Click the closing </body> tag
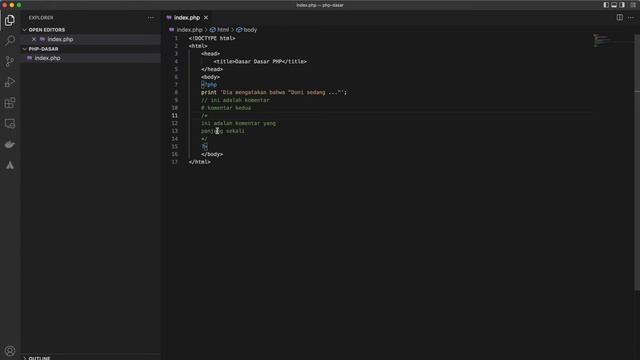640x360 pixels. (212, 154)
